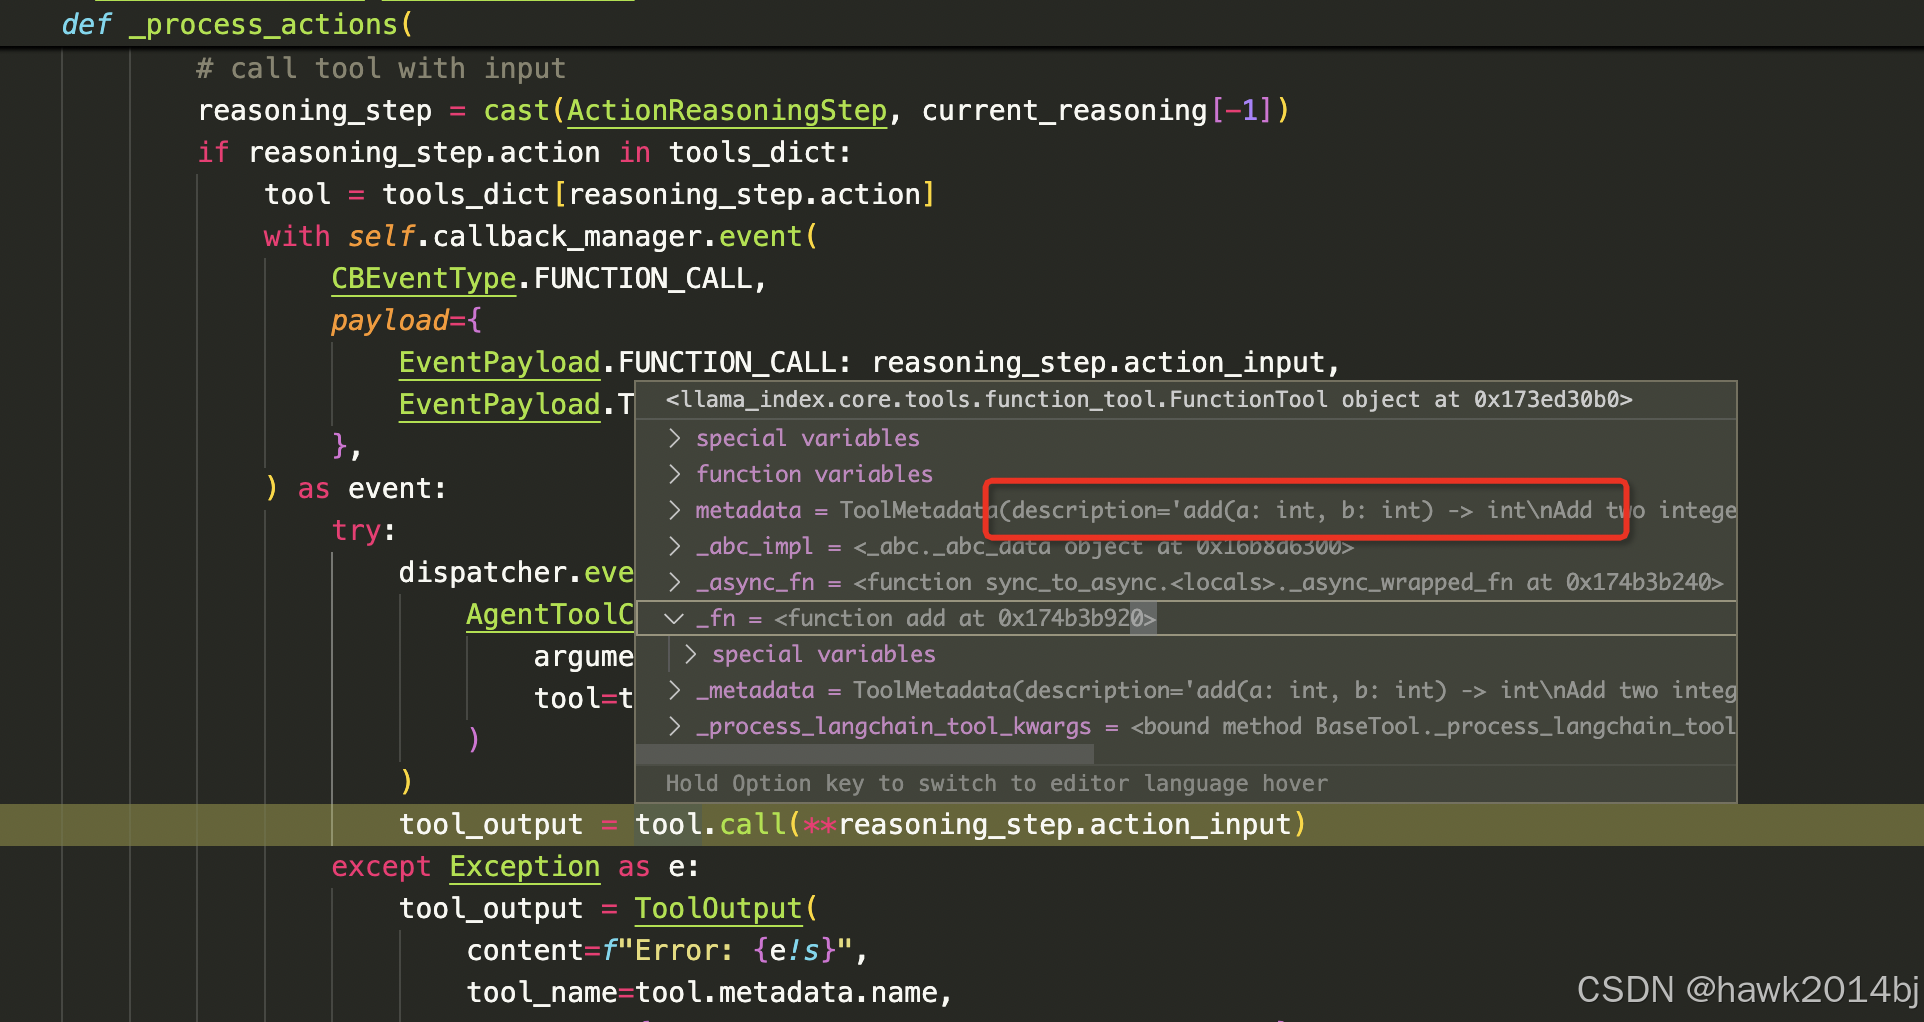Click the 'call tool with input' comment

(x=381, y=68)
